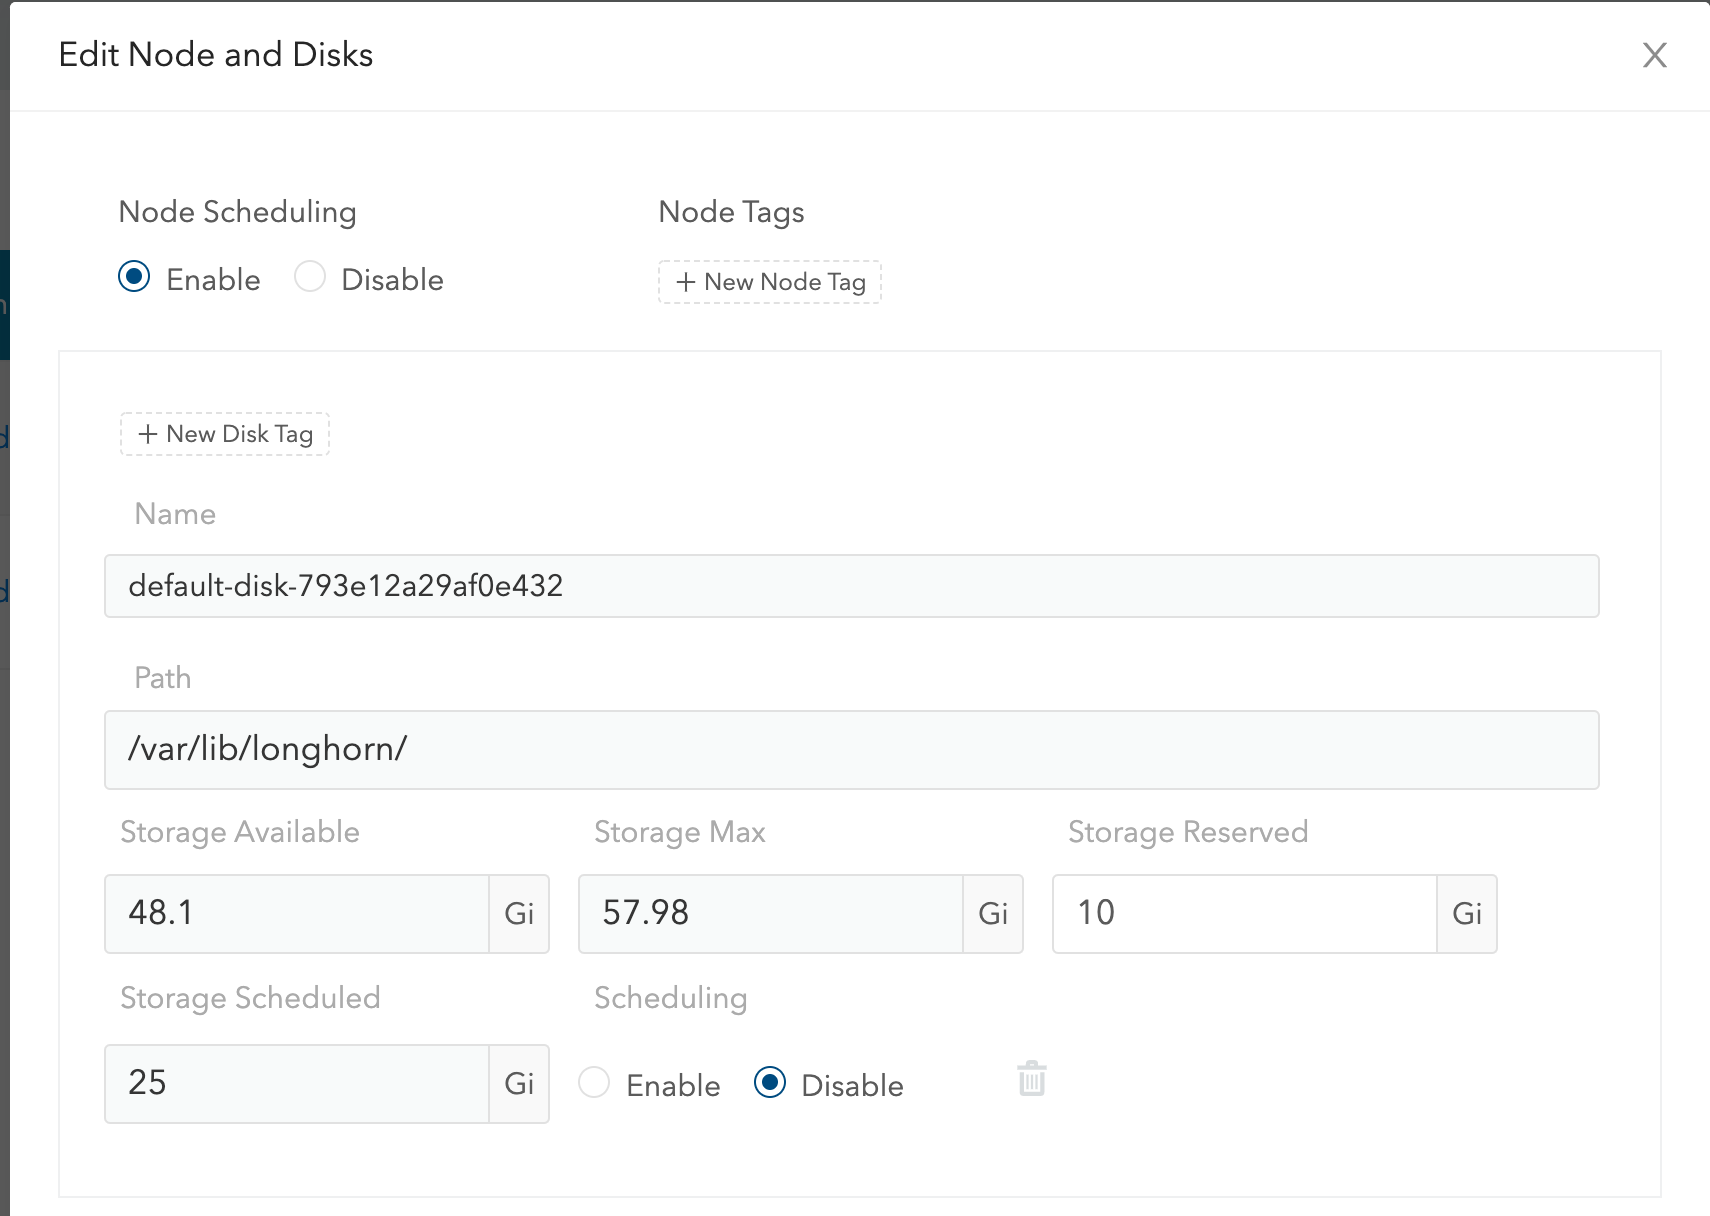
Task: Click the plus icon on New Node Tag
Action: 685,282
